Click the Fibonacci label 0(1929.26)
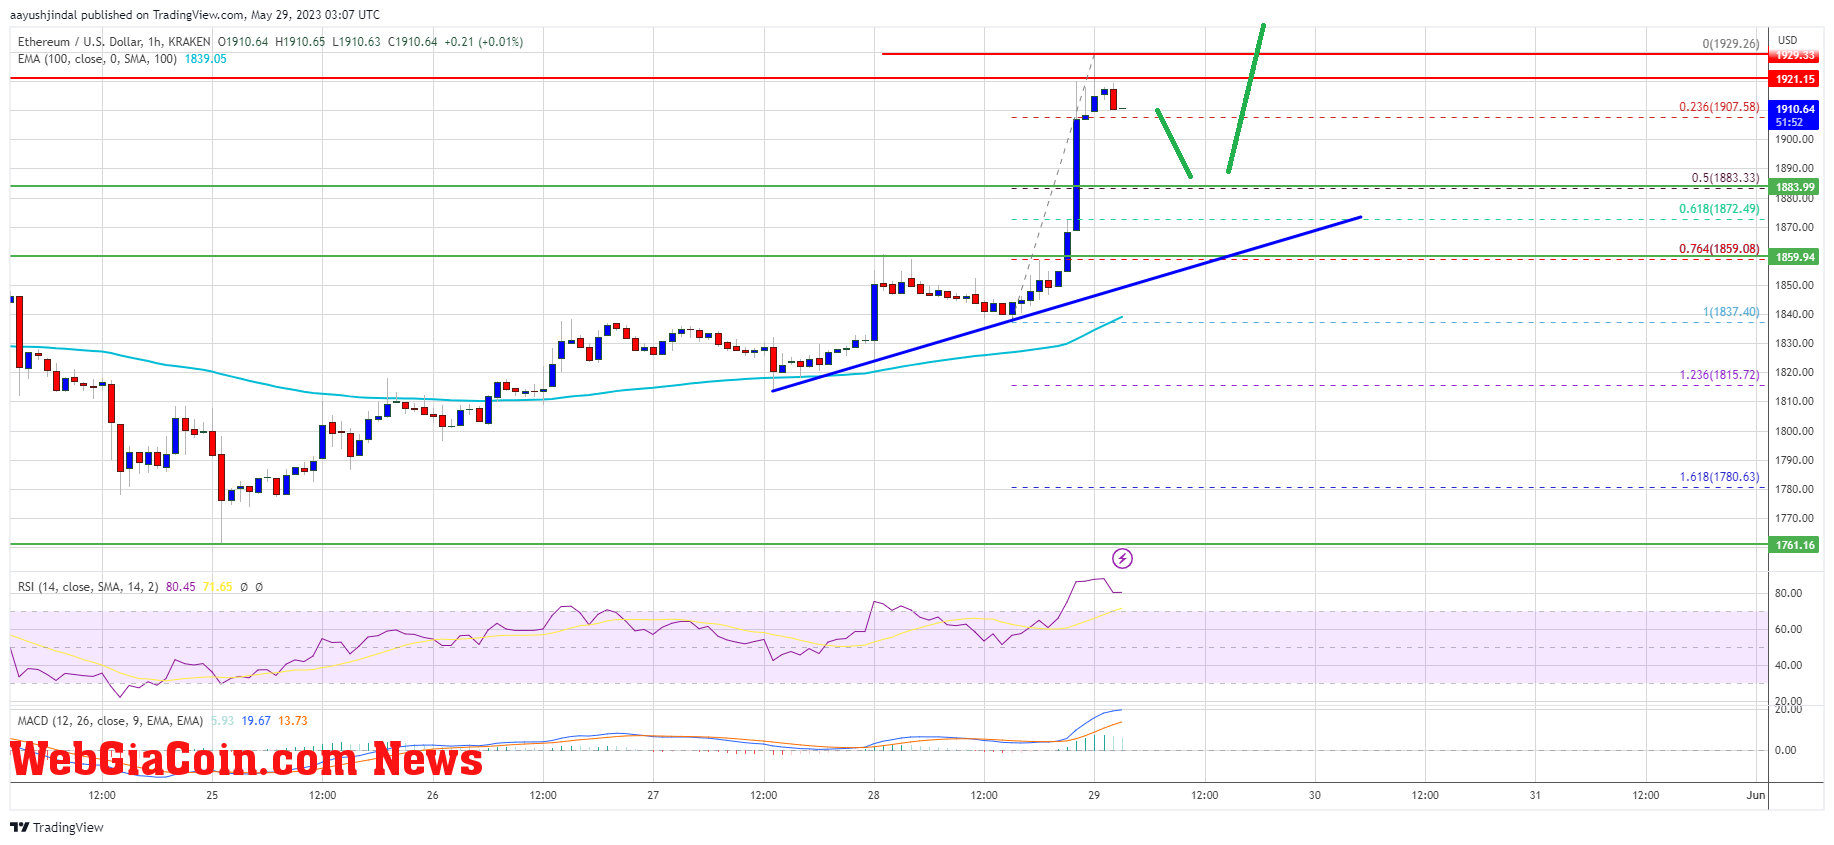Viewport: 1834px width, 845px height. 1731,44
